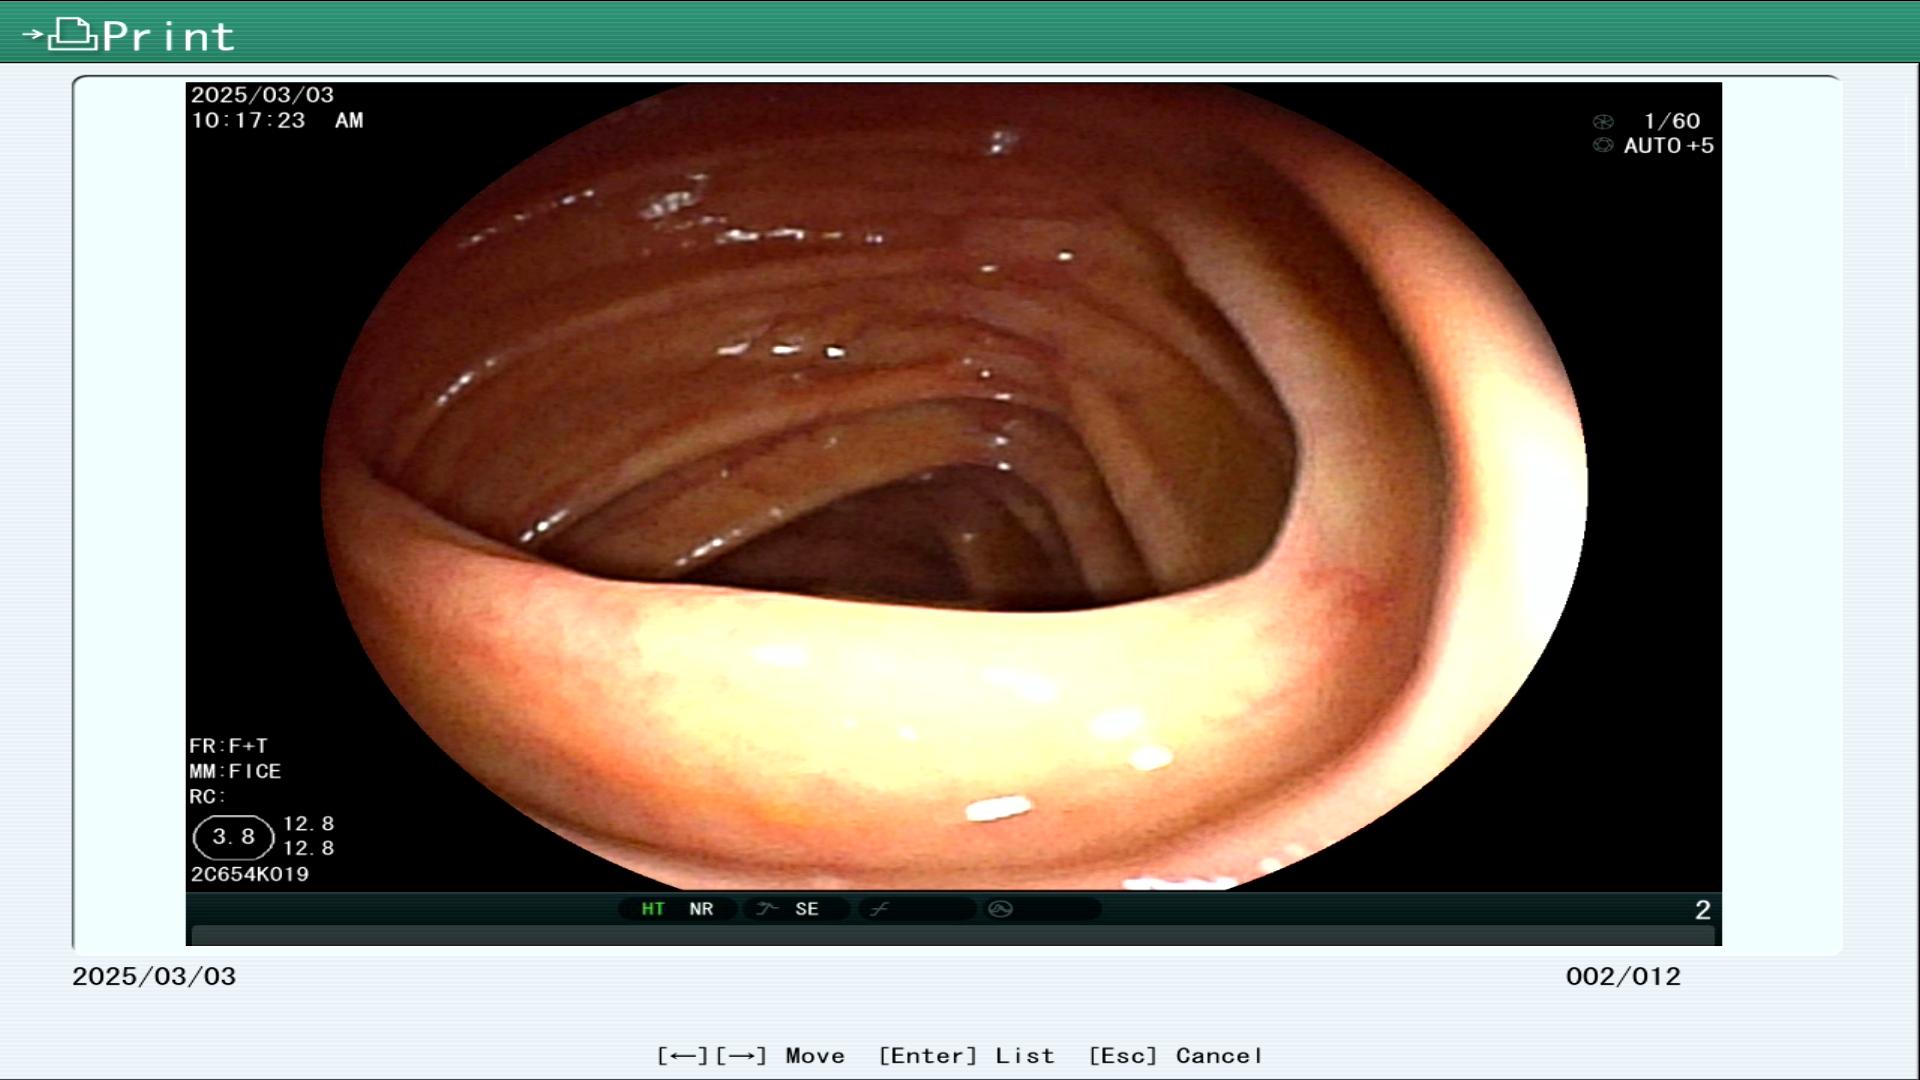Toggle the SE structure enhancement indicator
This screenshot has height=1080, width=1920.
[x=807, y=909]
